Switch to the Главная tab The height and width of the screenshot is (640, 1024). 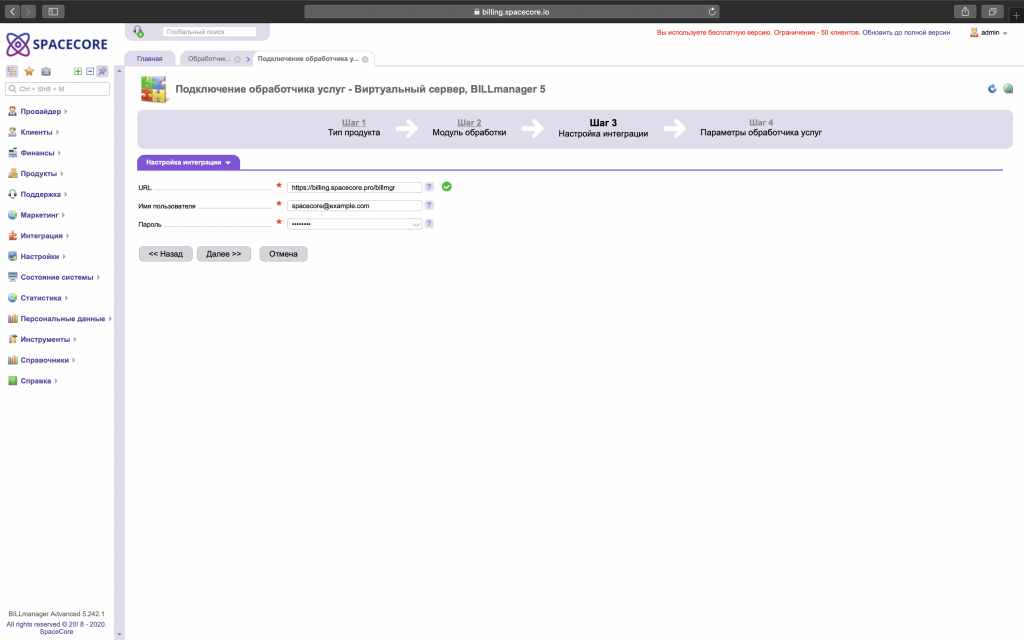[x=150, y=59]
